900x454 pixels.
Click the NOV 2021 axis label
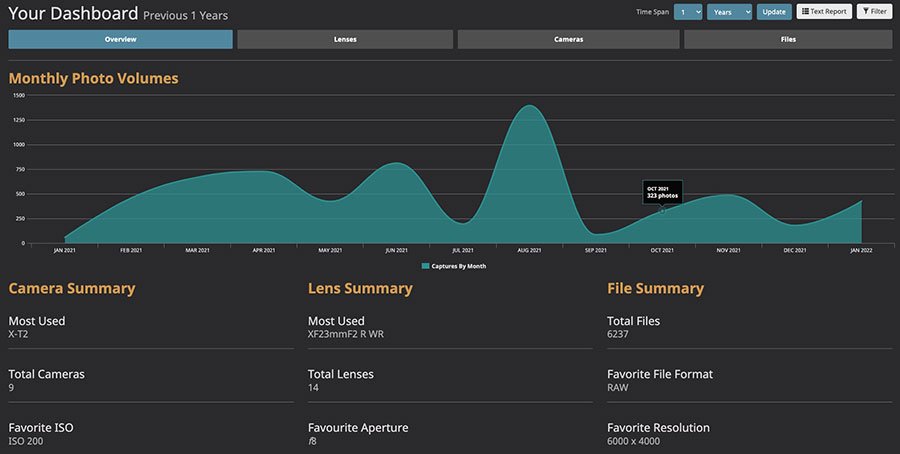coord(728,251)
